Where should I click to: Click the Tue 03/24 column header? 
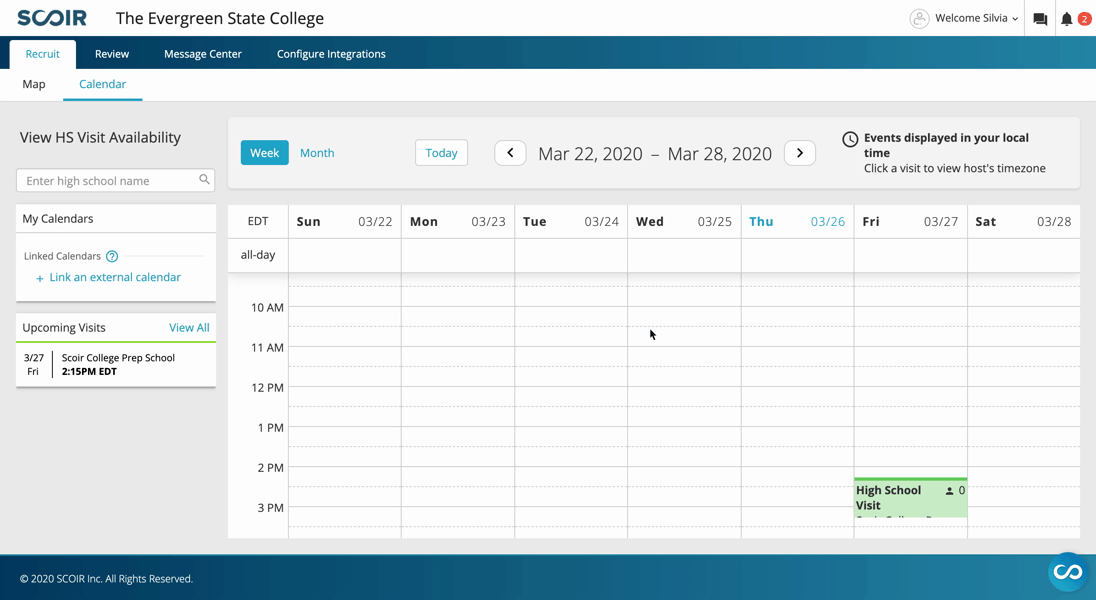(x=571, y=222)
